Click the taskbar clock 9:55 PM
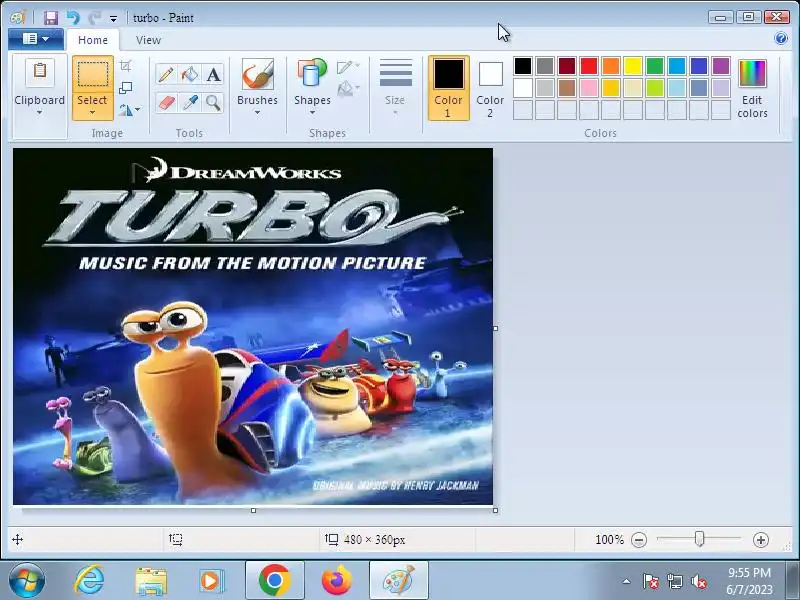800x600 pixels. [749, 572]
